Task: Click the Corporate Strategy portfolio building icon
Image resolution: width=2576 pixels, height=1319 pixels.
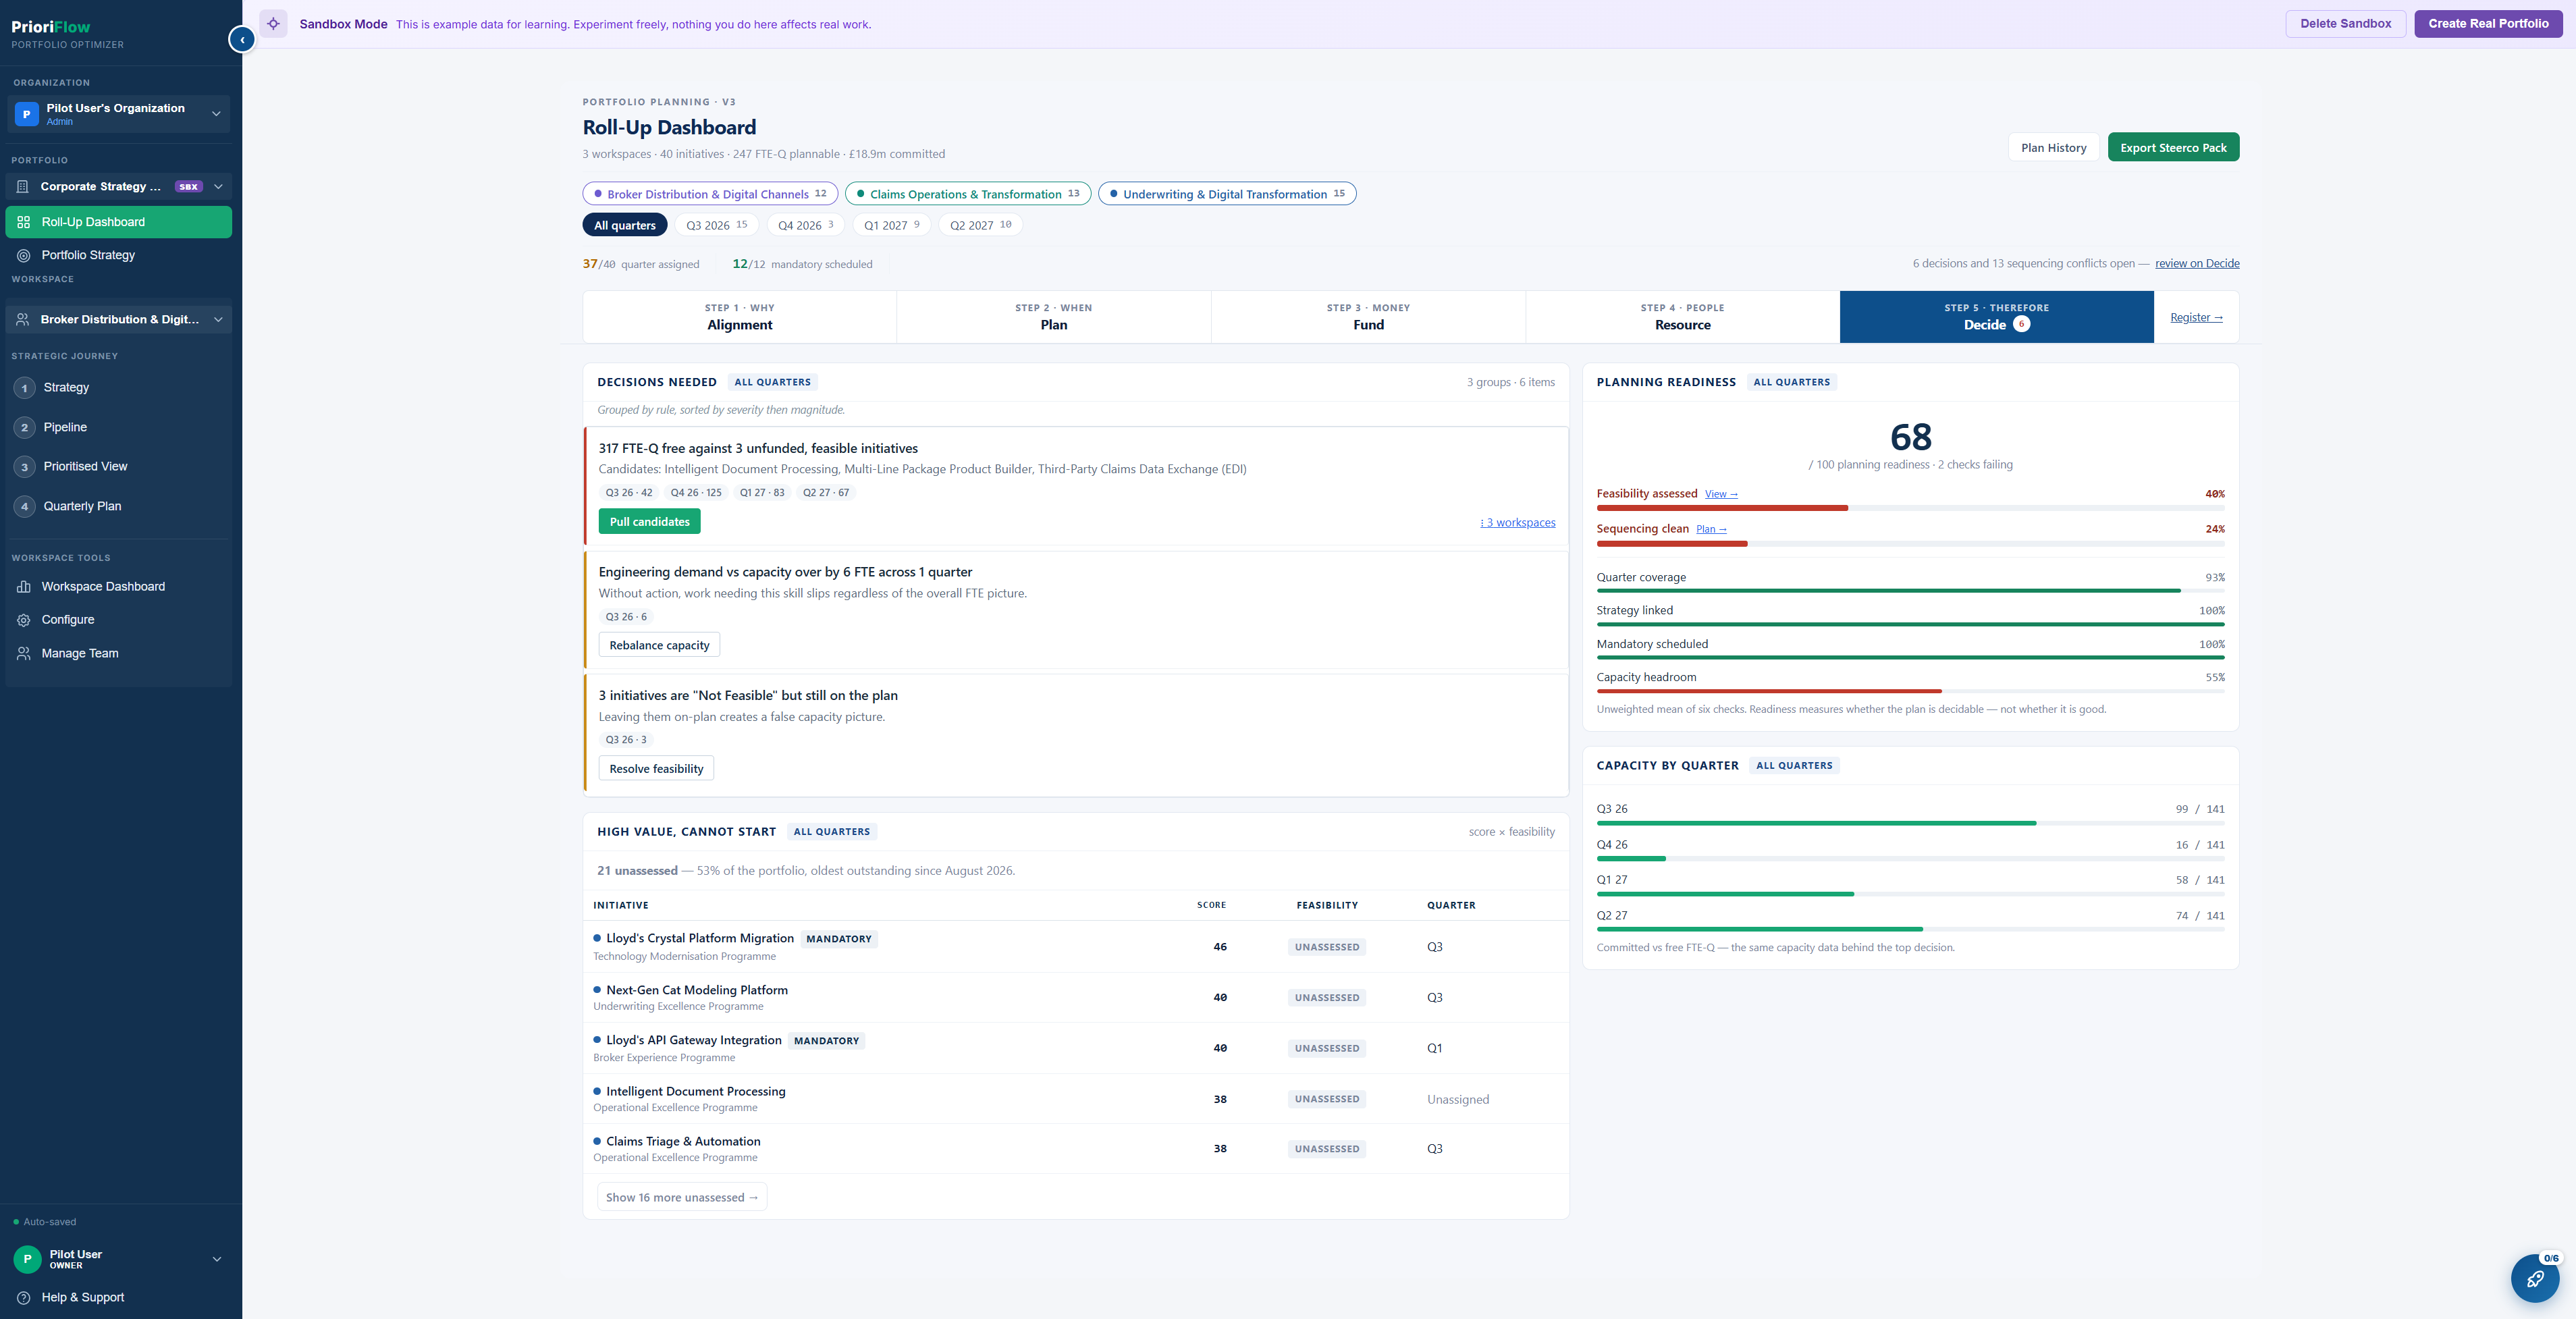Action: click(x=23, y=186)
